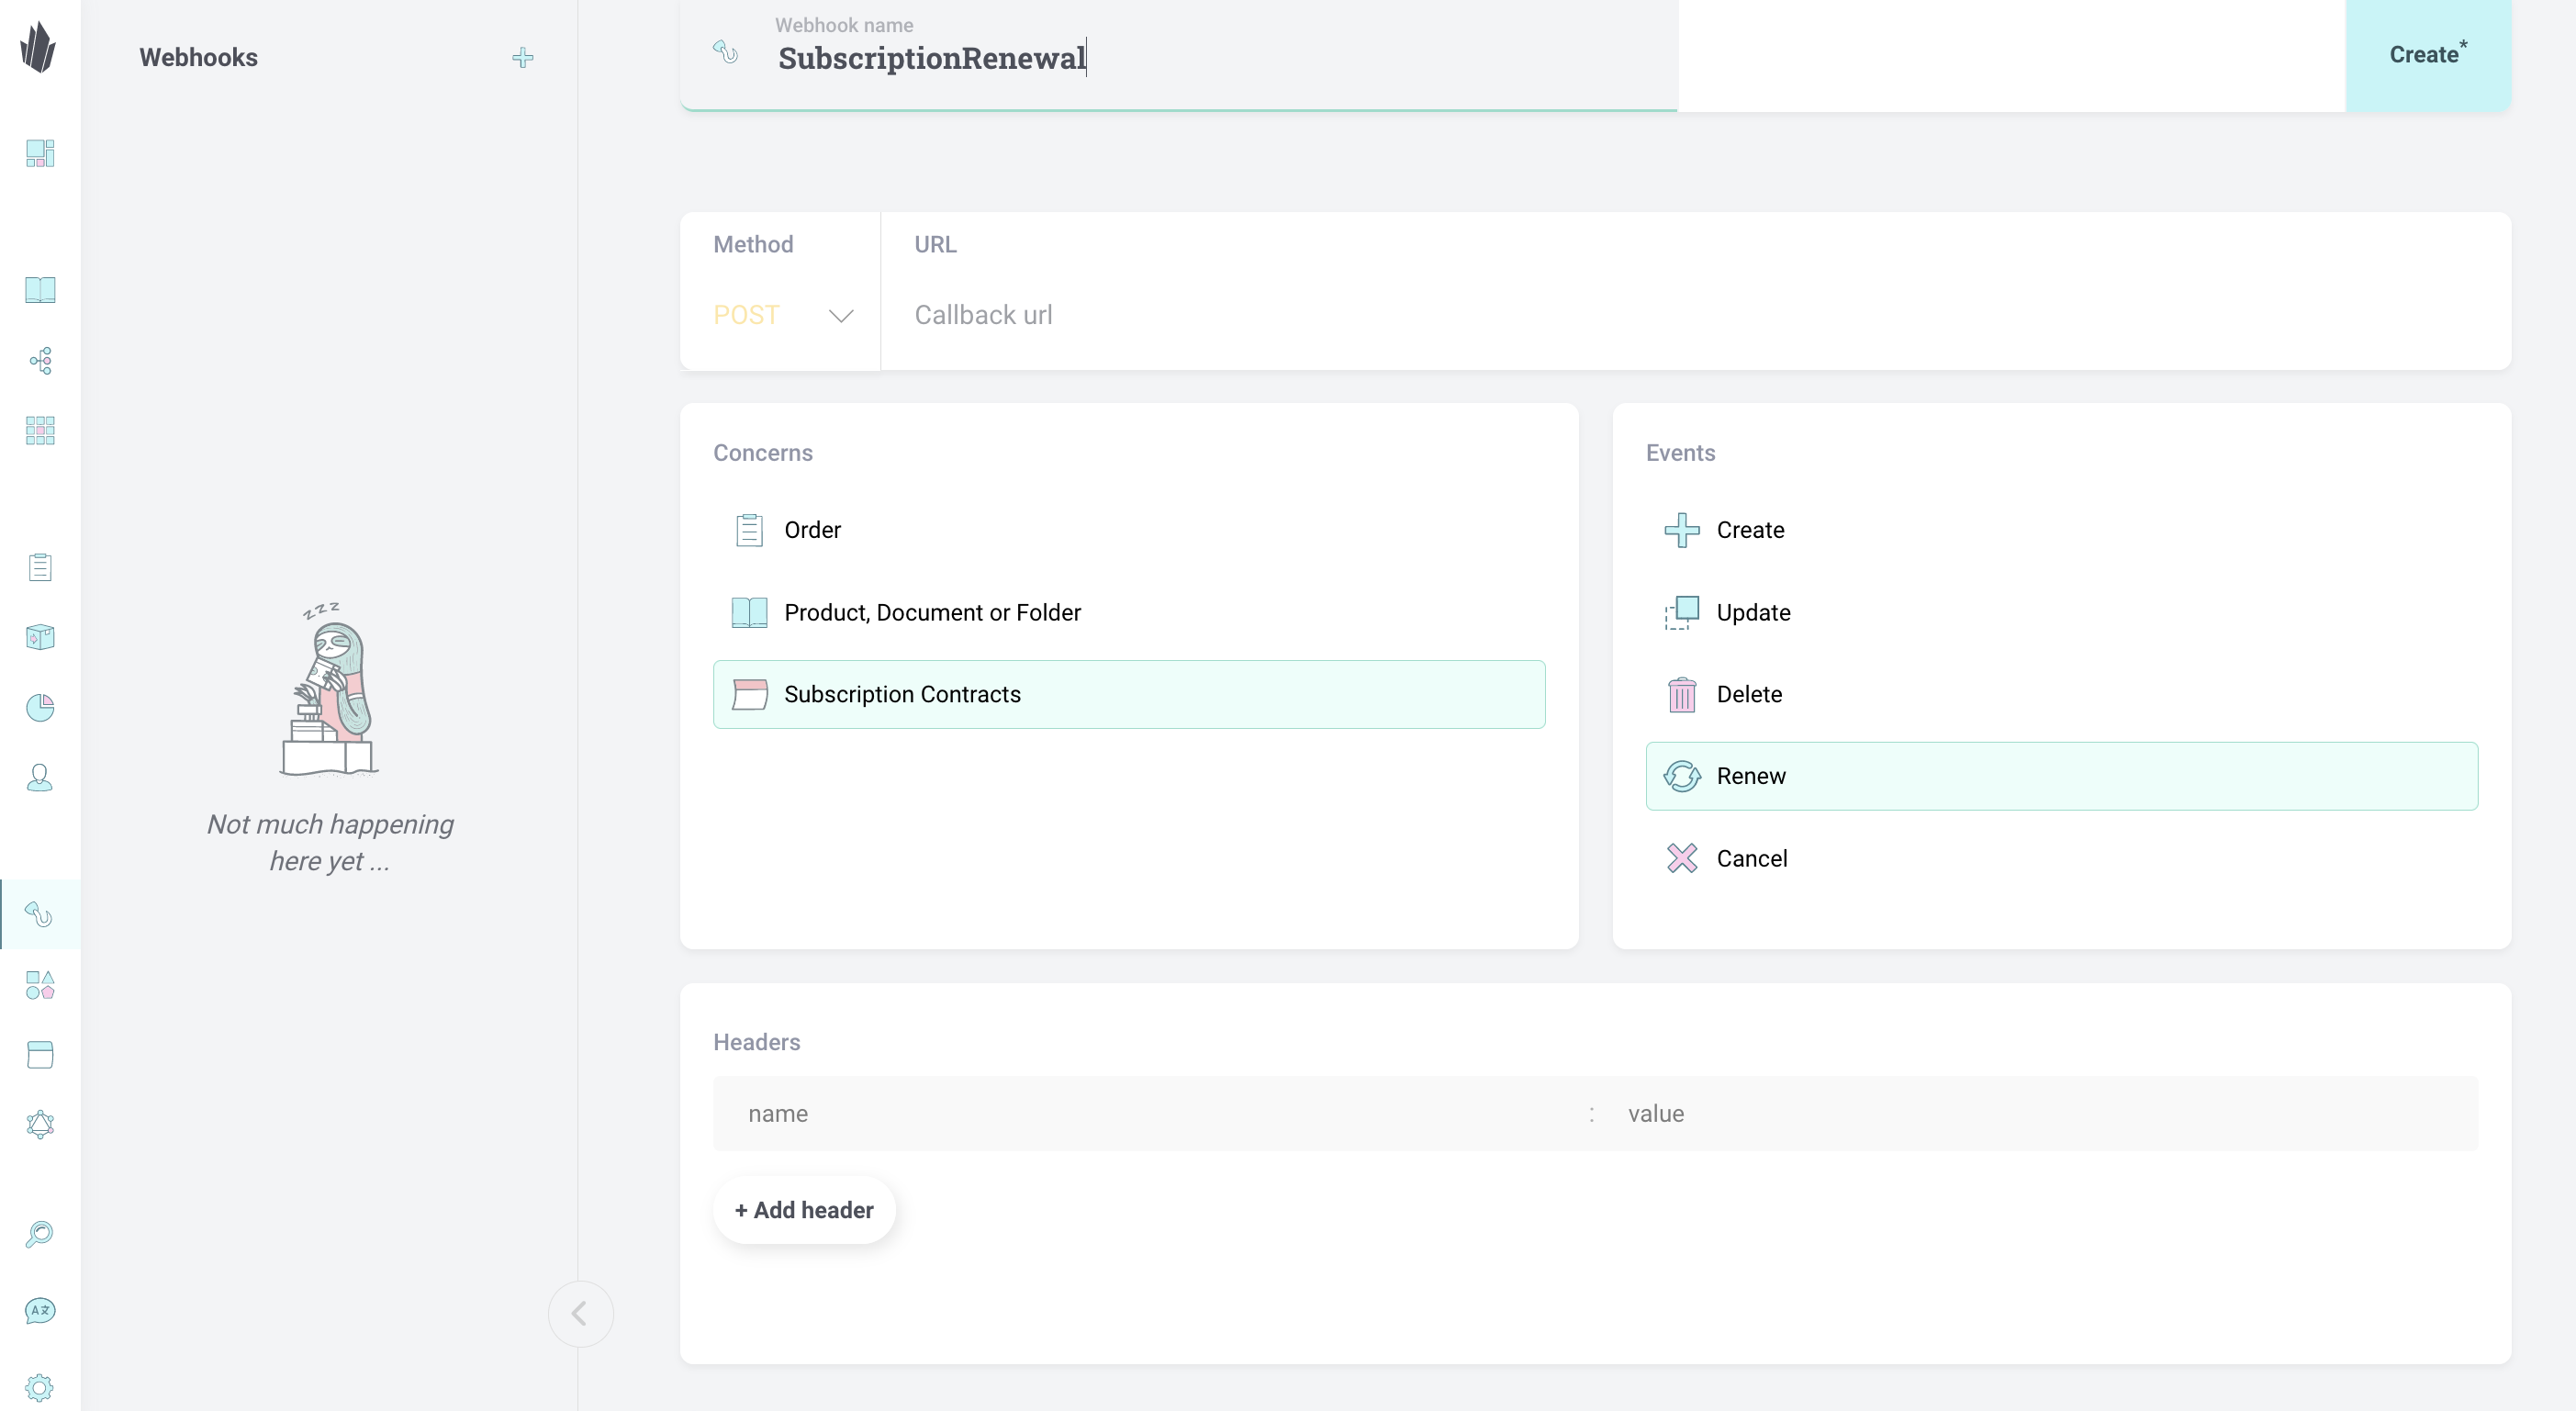Screen dimensions: 2576x1411
Task: Choose the Create event
Action: [x=2061, y=530]
